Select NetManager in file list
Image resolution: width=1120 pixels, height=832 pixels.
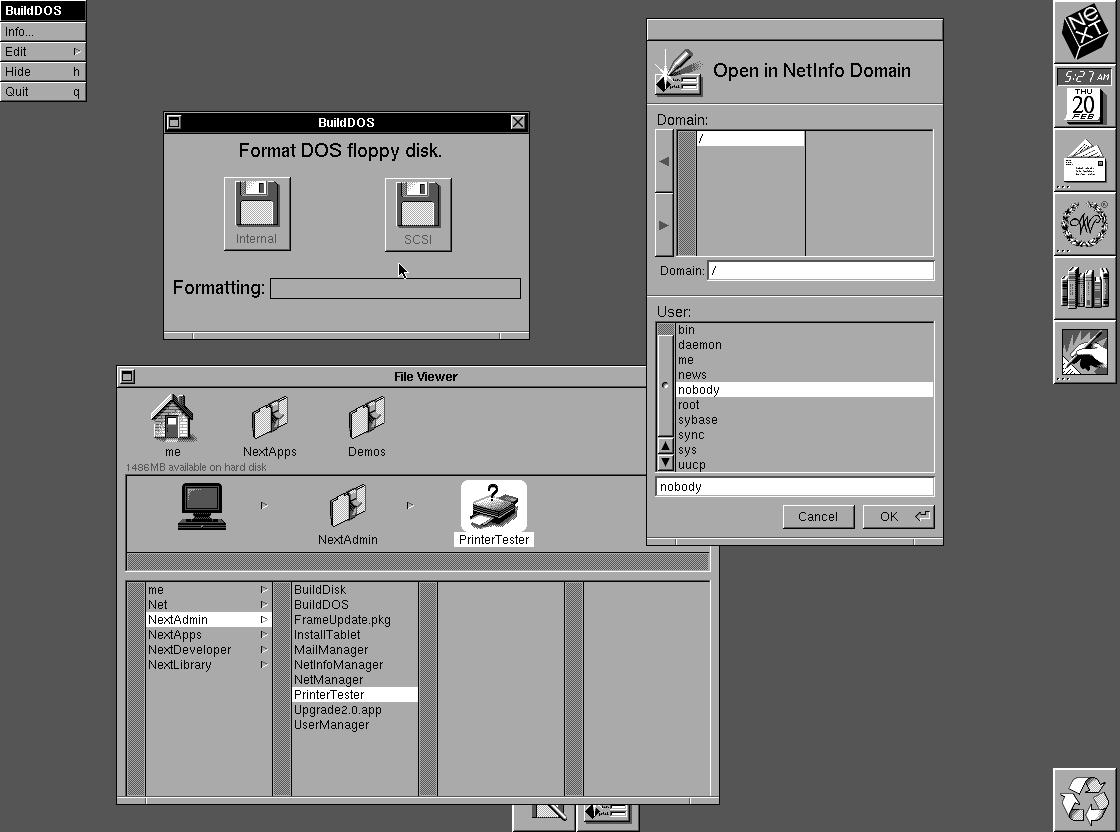point(354,680)
